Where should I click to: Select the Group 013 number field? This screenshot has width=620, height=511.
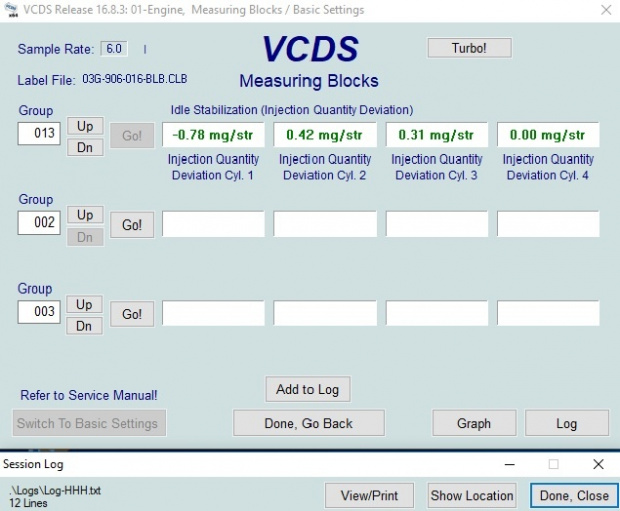pyautogui.click(x=39, y=133)
